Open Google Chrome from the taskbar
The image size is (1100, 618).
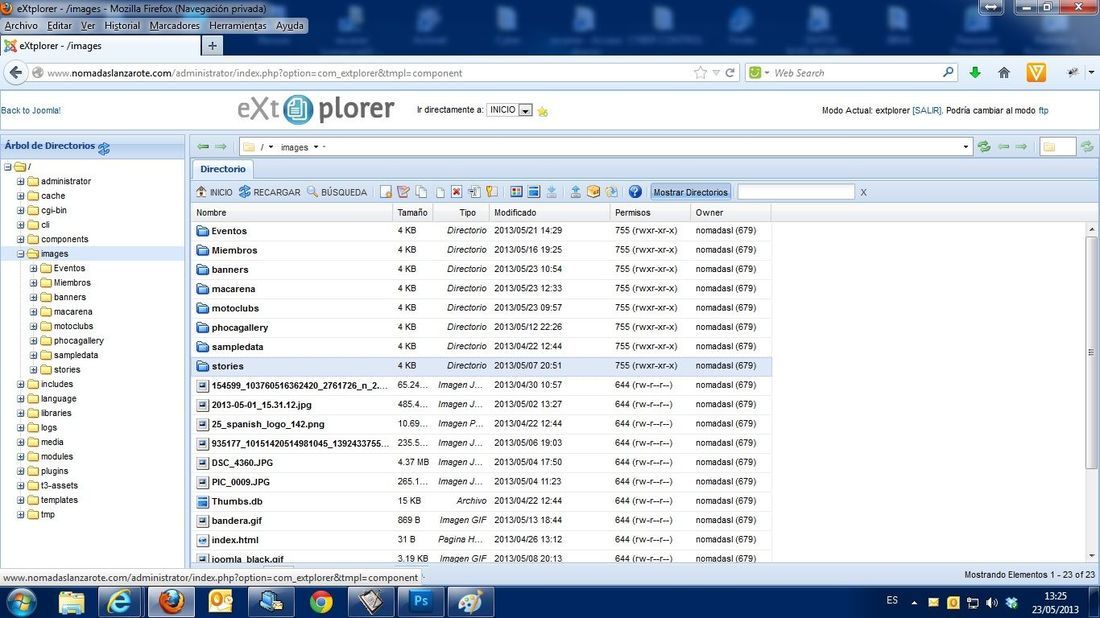pyautogui.click(x=321, y=602)
